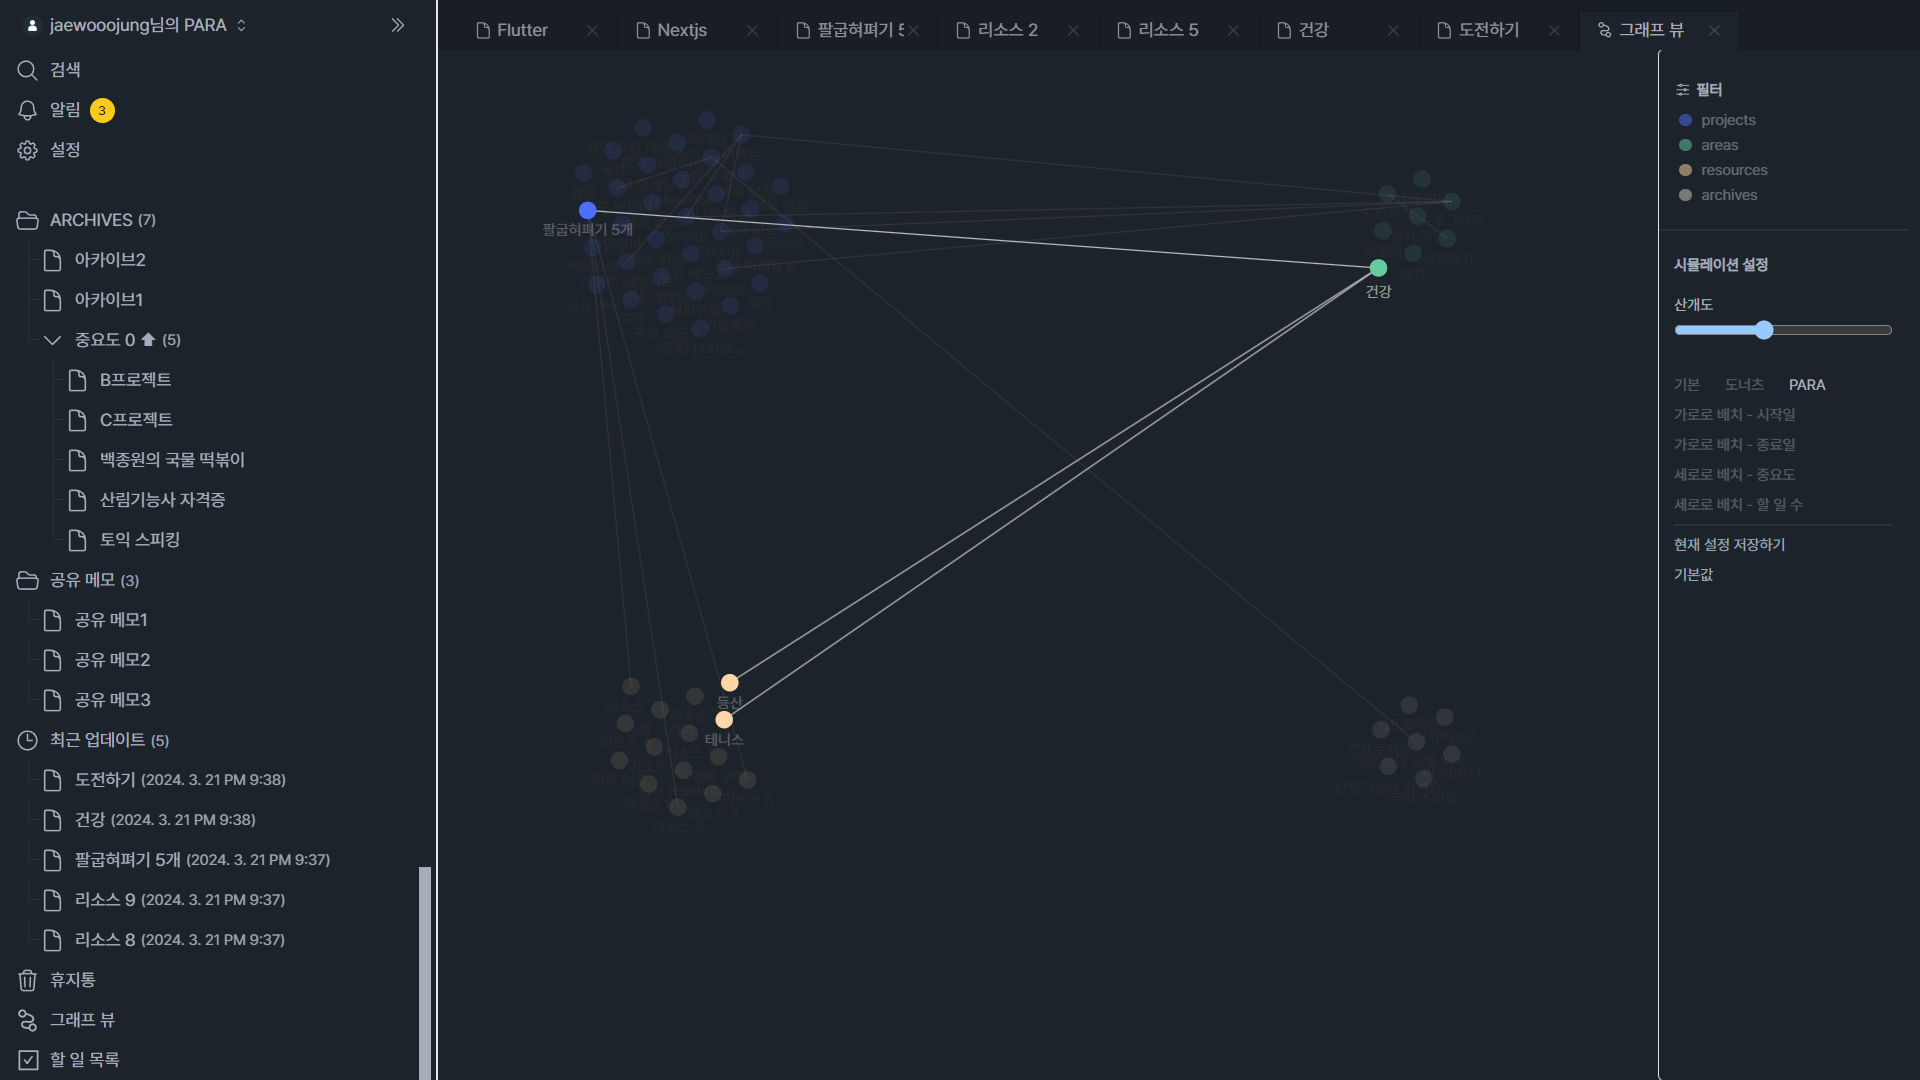Collapse the sidebar with double-chevron icon
The height and width of the screenshot is (1080, 1920).
(397, 25)
